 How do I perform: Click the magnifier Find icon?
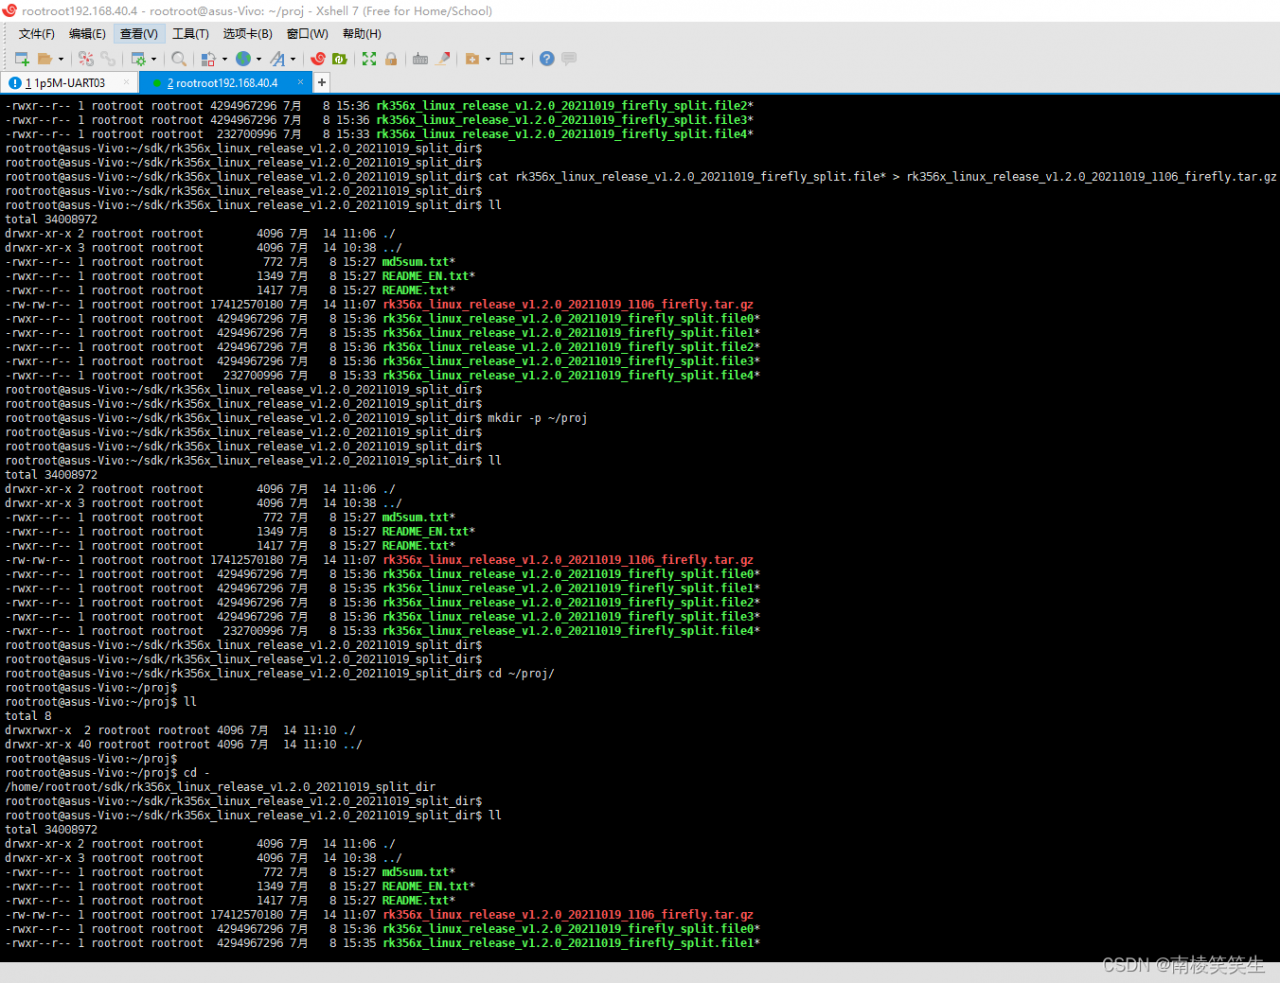click(178, 59)
